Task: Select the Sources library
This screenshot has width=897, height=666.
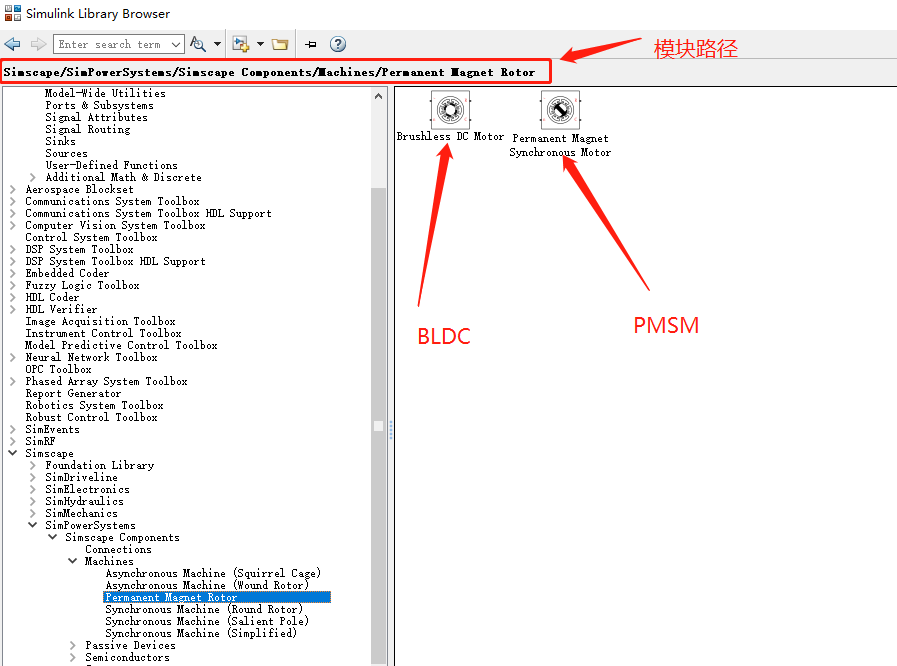Action: [x=66, y=153]
